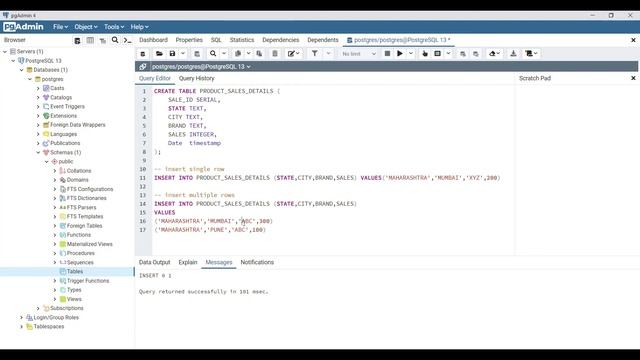Image resolution: width=640 pixels, height=360 pixels.
Task: Select Sequences in the Browser tree
Action: (80, 262)
